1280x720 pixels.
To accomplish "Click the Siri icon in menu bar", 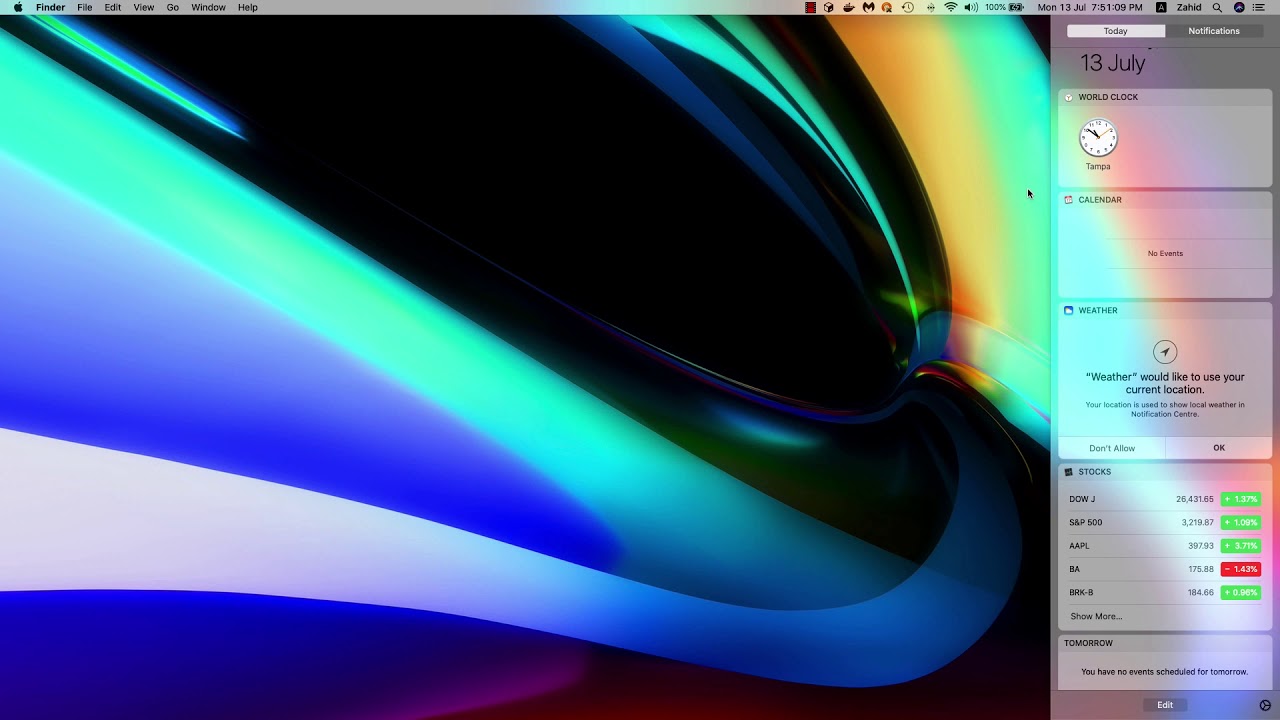I will [1239, 7].
